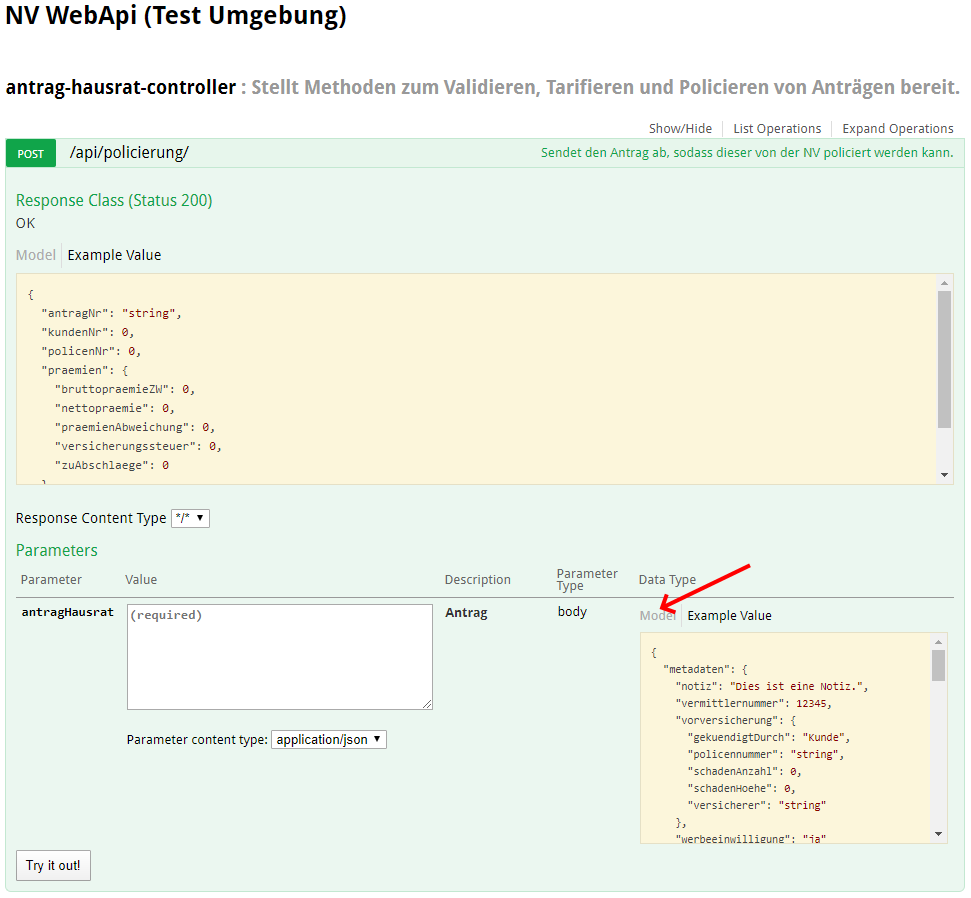Viewport: 971px width, 898px height.
Task: Select Example Value tab under Response Class
Action: [x=114, y=255]
